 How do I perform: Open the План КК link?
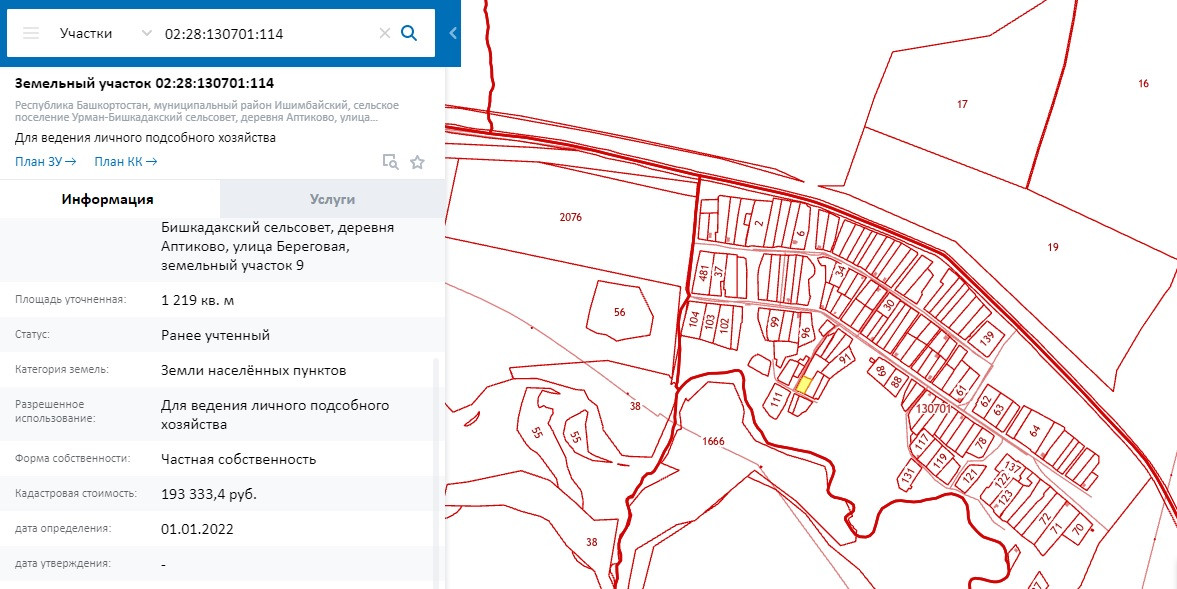coord(125,161)
